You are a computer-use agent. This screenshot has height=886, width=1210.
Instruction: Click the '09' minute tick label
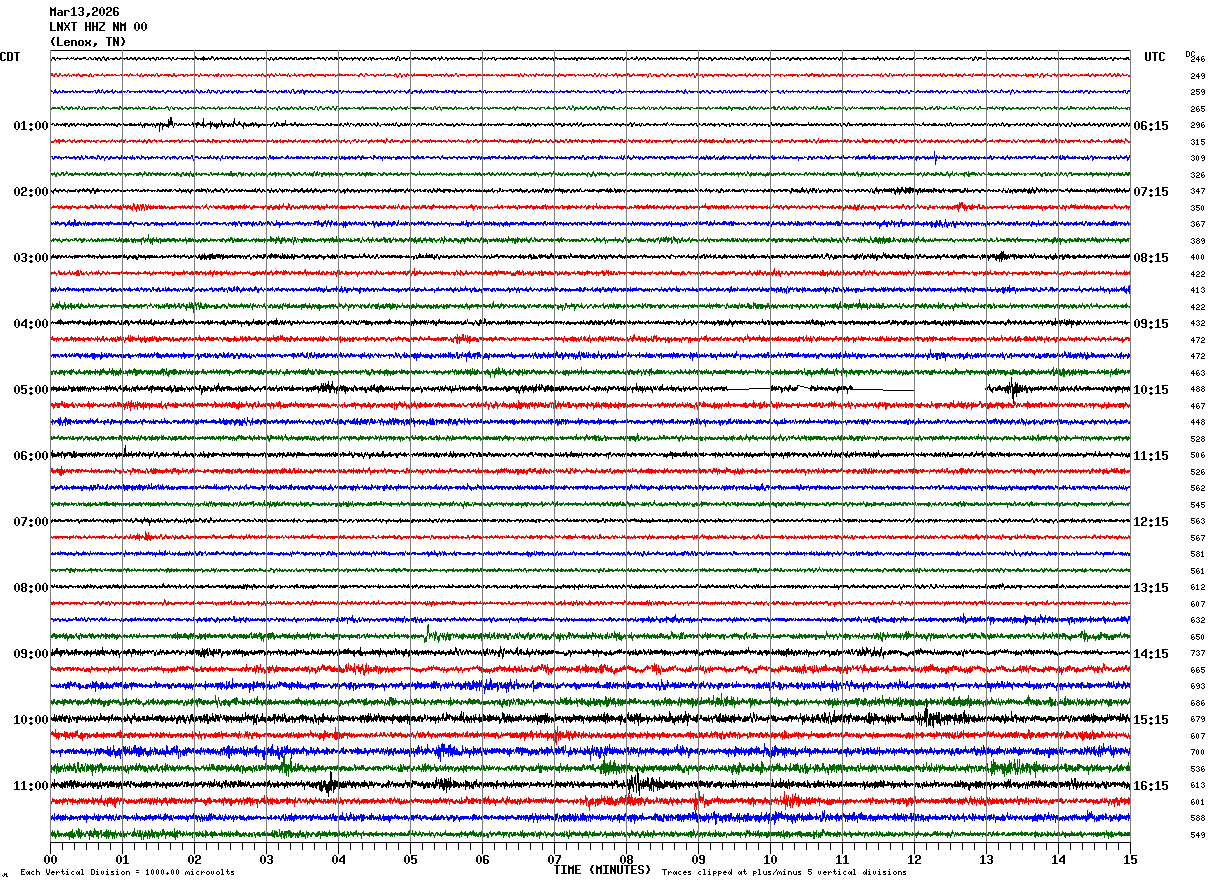pos(698,859)
